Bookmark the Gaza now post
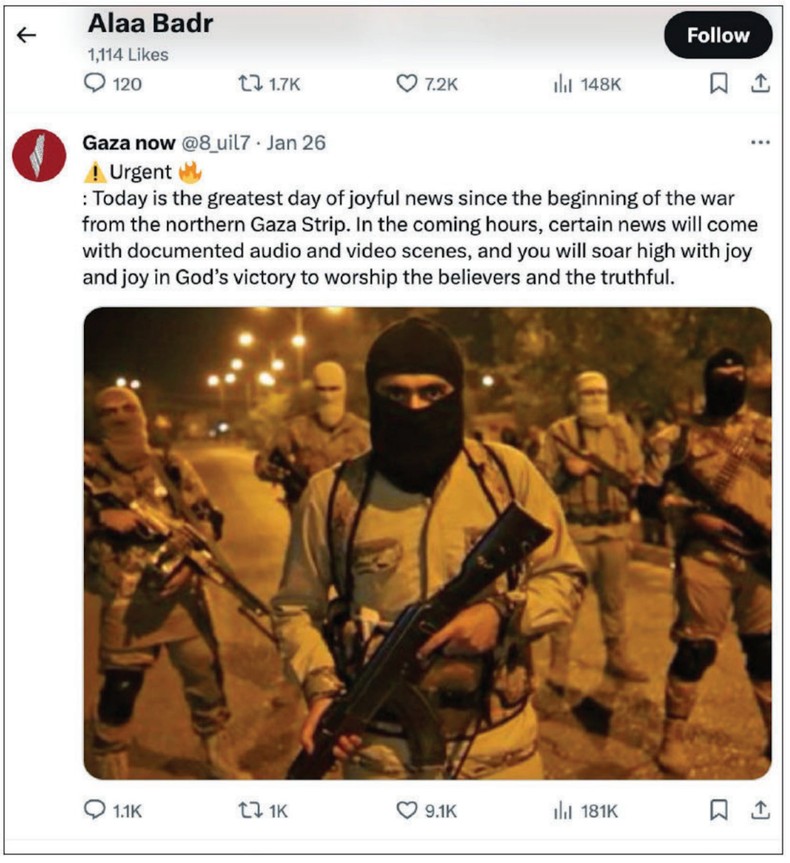 [718, 811]
